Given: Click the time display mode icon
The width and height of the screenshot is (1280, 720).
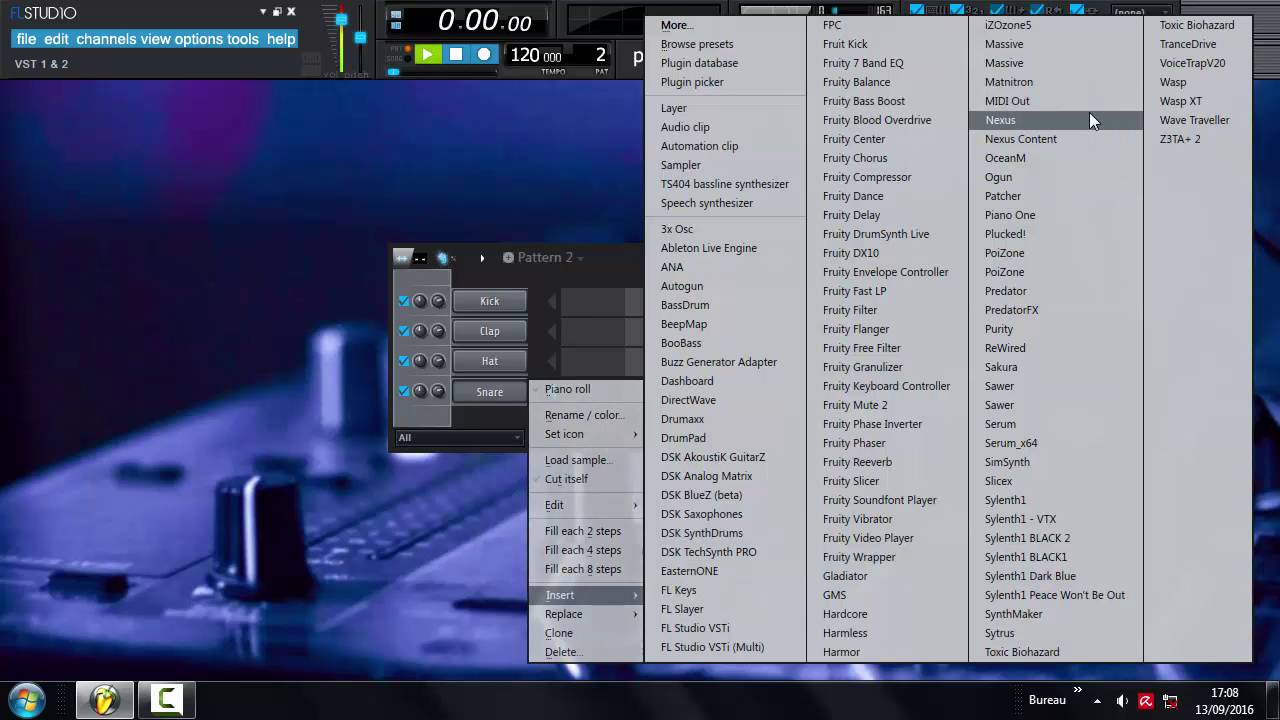Looking at the screenshot, I should 396,20.
